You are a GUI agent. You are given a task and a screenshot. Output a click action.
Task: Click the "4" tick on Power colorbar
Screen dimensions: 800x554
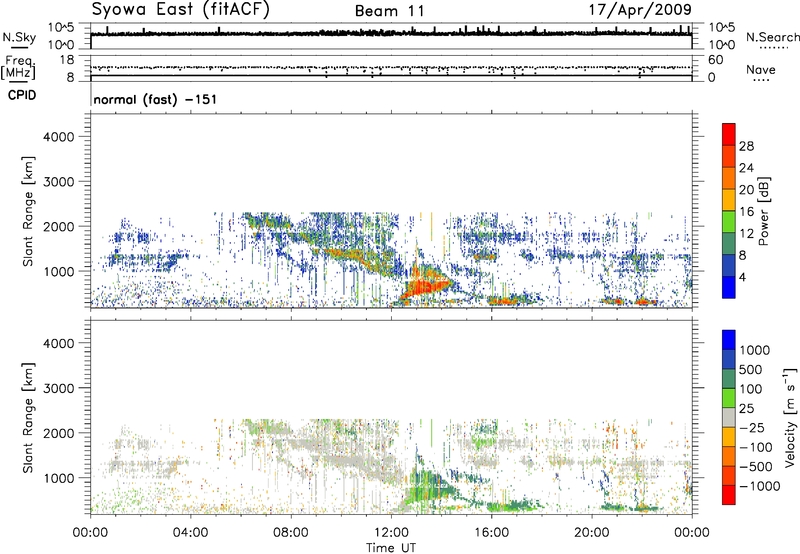[x=742, y=277]
